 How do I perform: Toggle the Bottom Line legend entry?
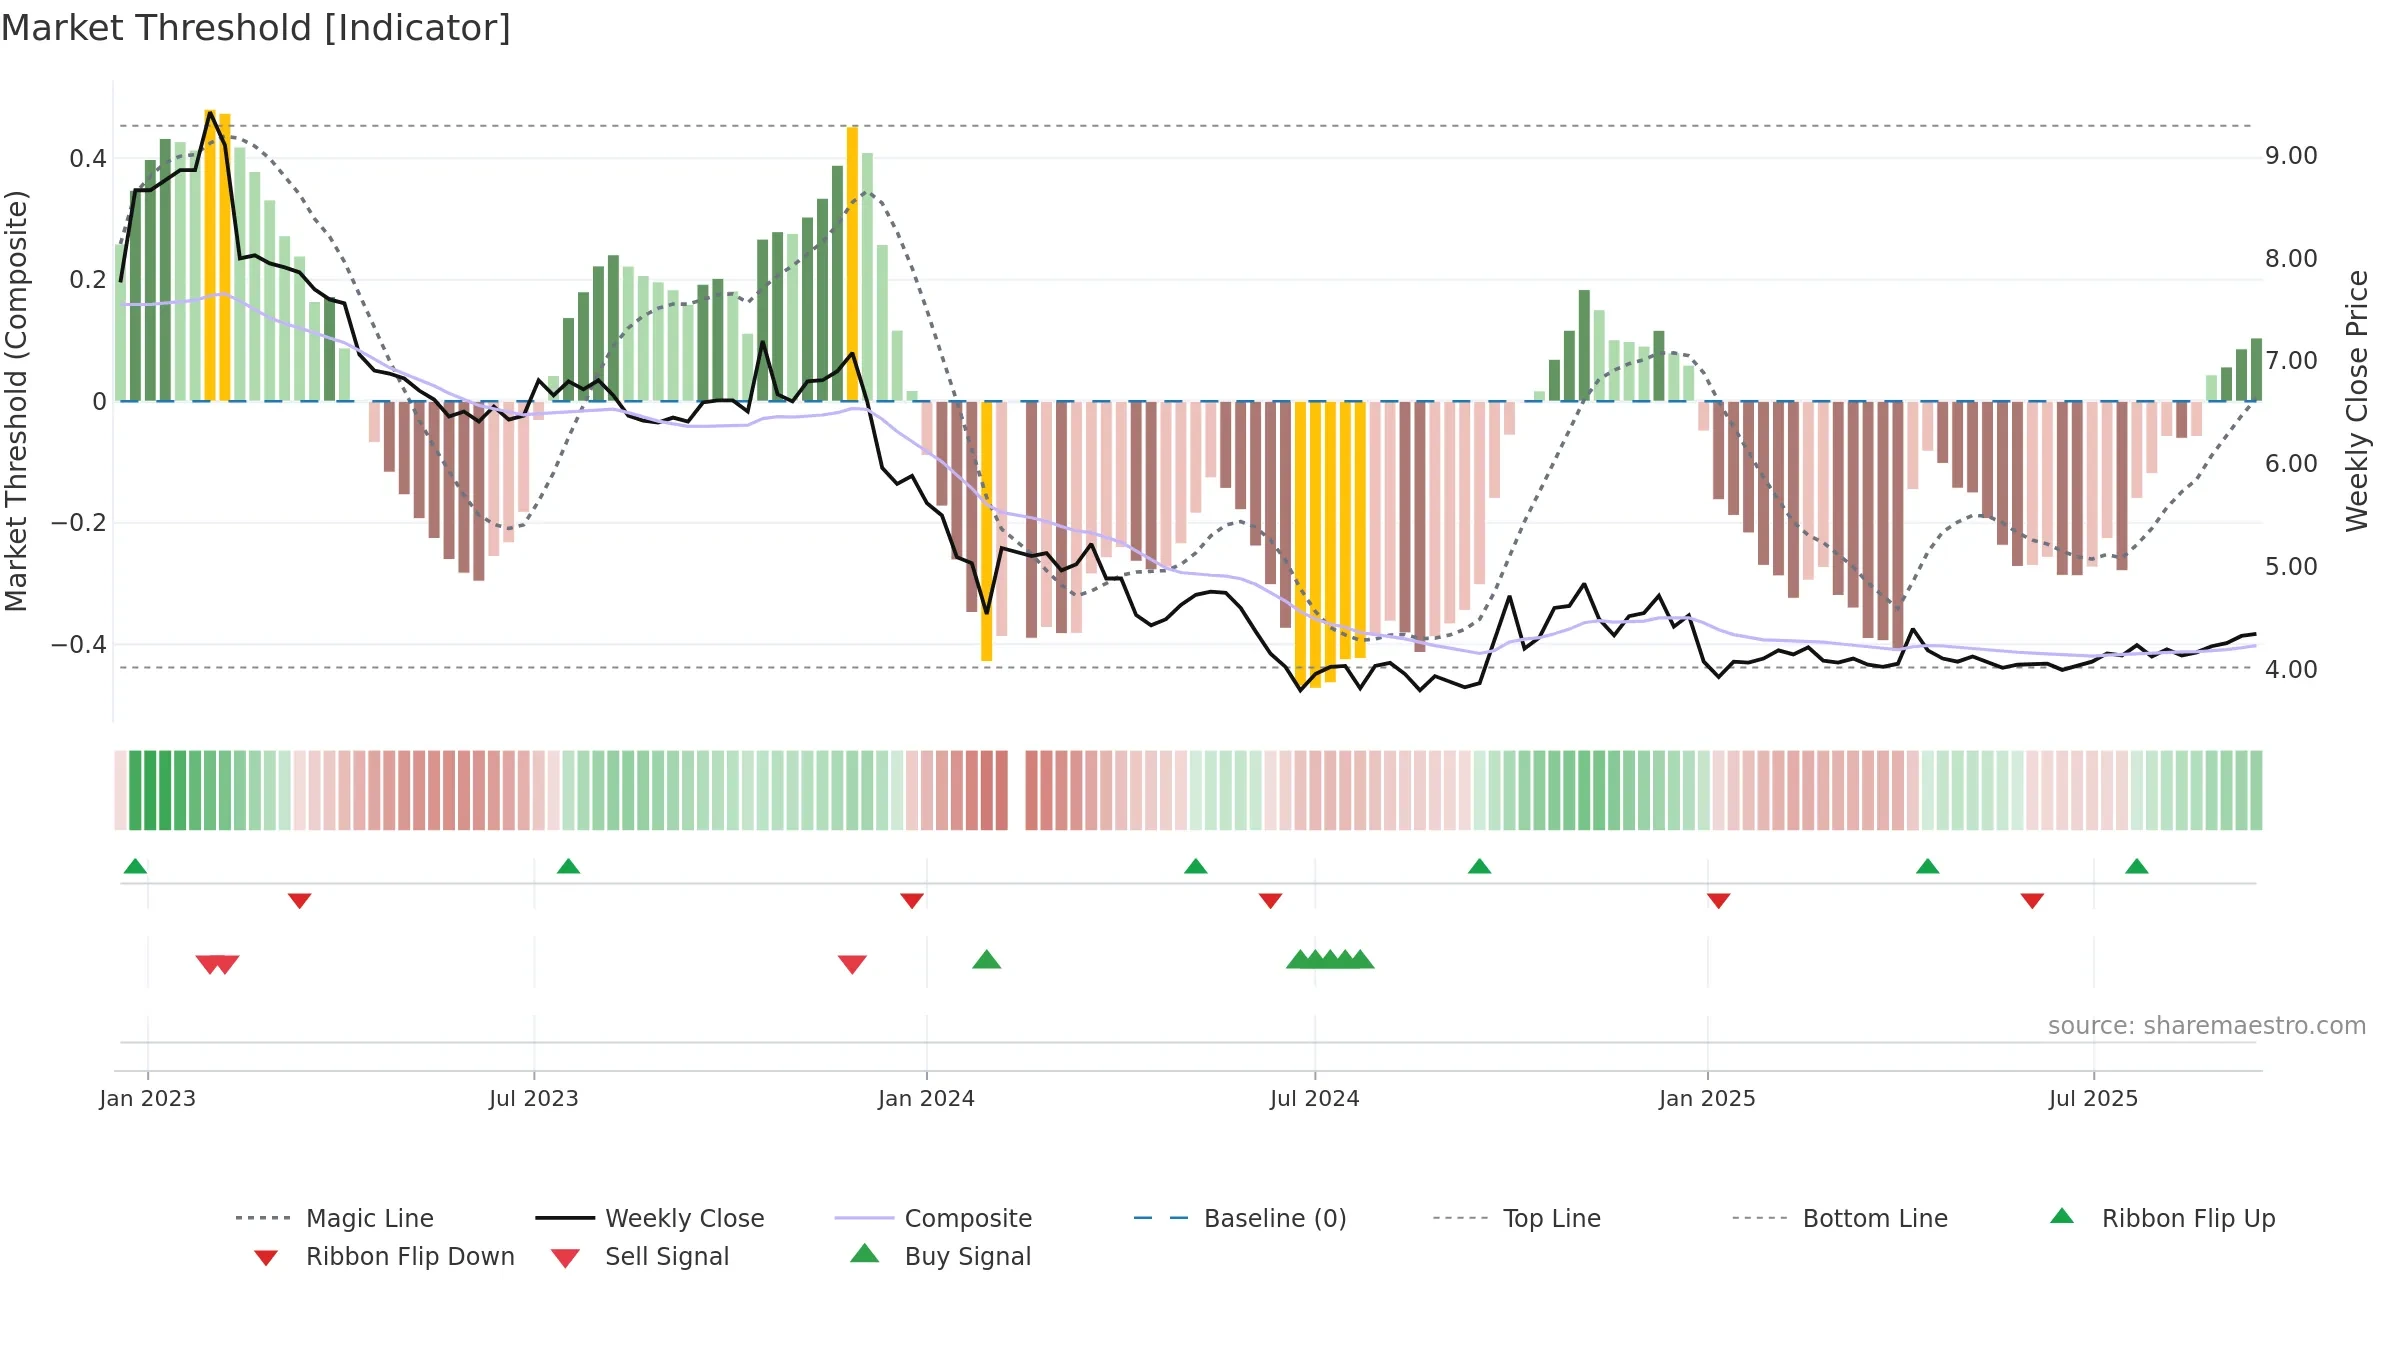pos(1840,1218)
